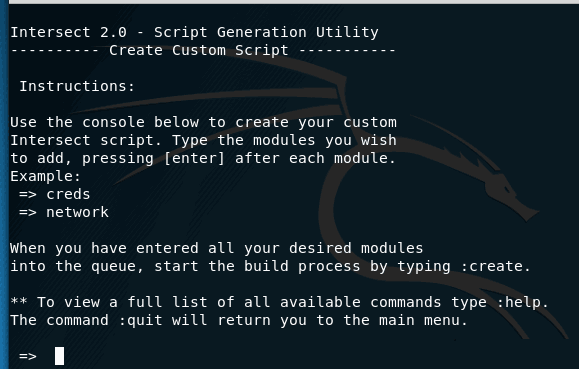This screenshot has width=579, height=369.
Task: Click the word 'network' in the example
Action: [x=78, y=212]
